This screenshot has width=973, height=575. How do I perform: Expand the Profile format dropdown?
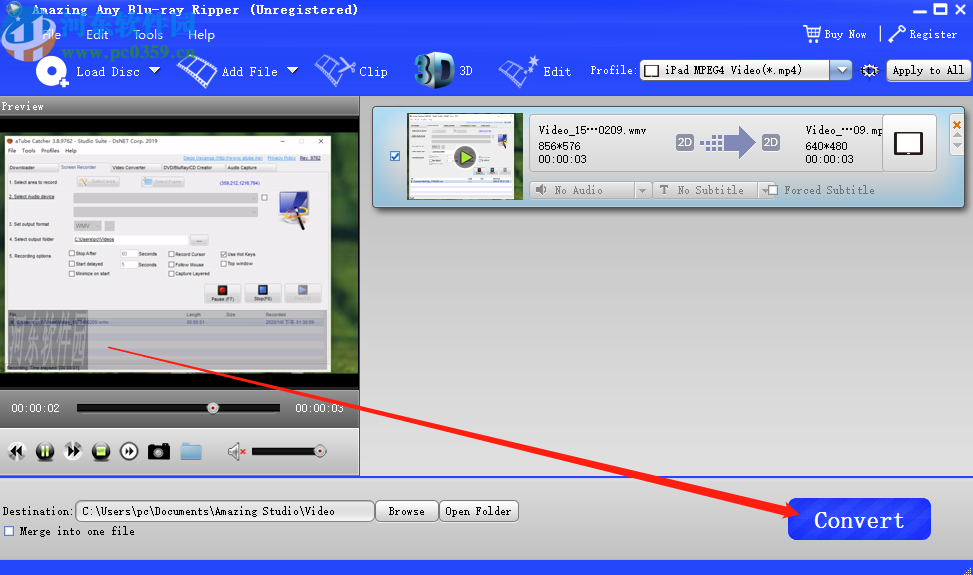point(841,70)
